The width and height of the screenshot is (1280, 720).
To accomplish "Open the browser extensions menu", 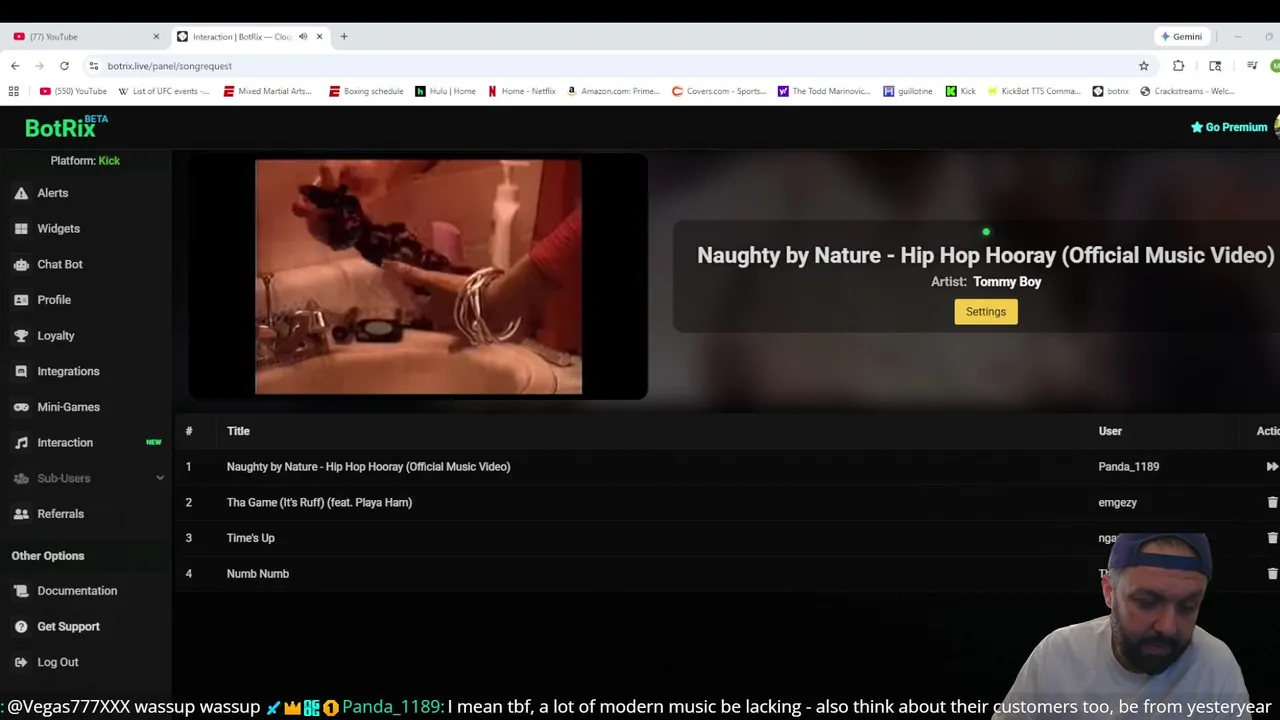I will tap(1179, 66).
